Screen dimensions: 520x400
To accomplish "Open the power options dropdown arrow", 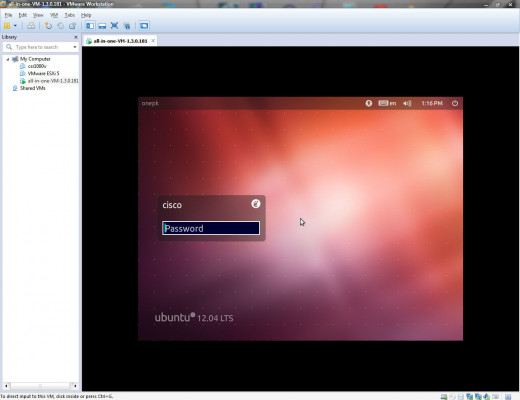I will tap(15, 26).
